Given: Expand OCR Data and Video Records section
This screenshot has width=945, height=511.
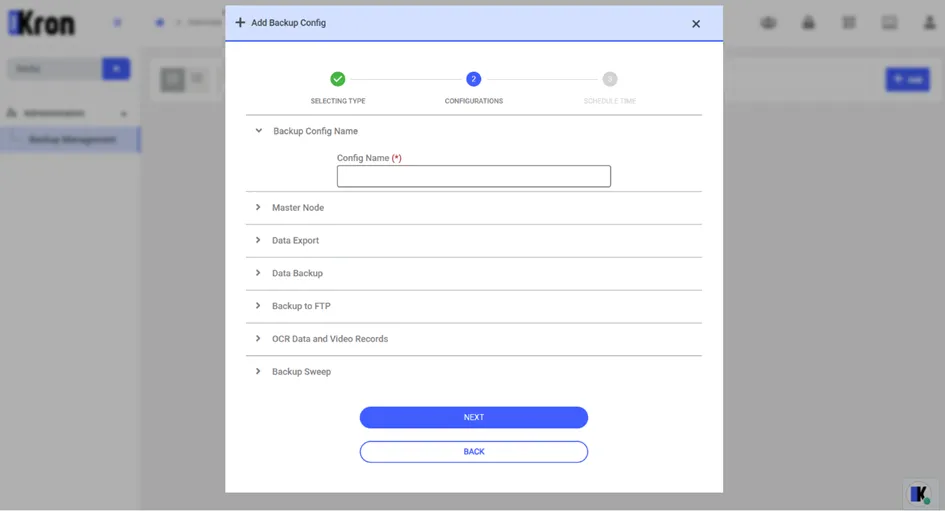Looking at the screenshot, I should coord(258,339).
